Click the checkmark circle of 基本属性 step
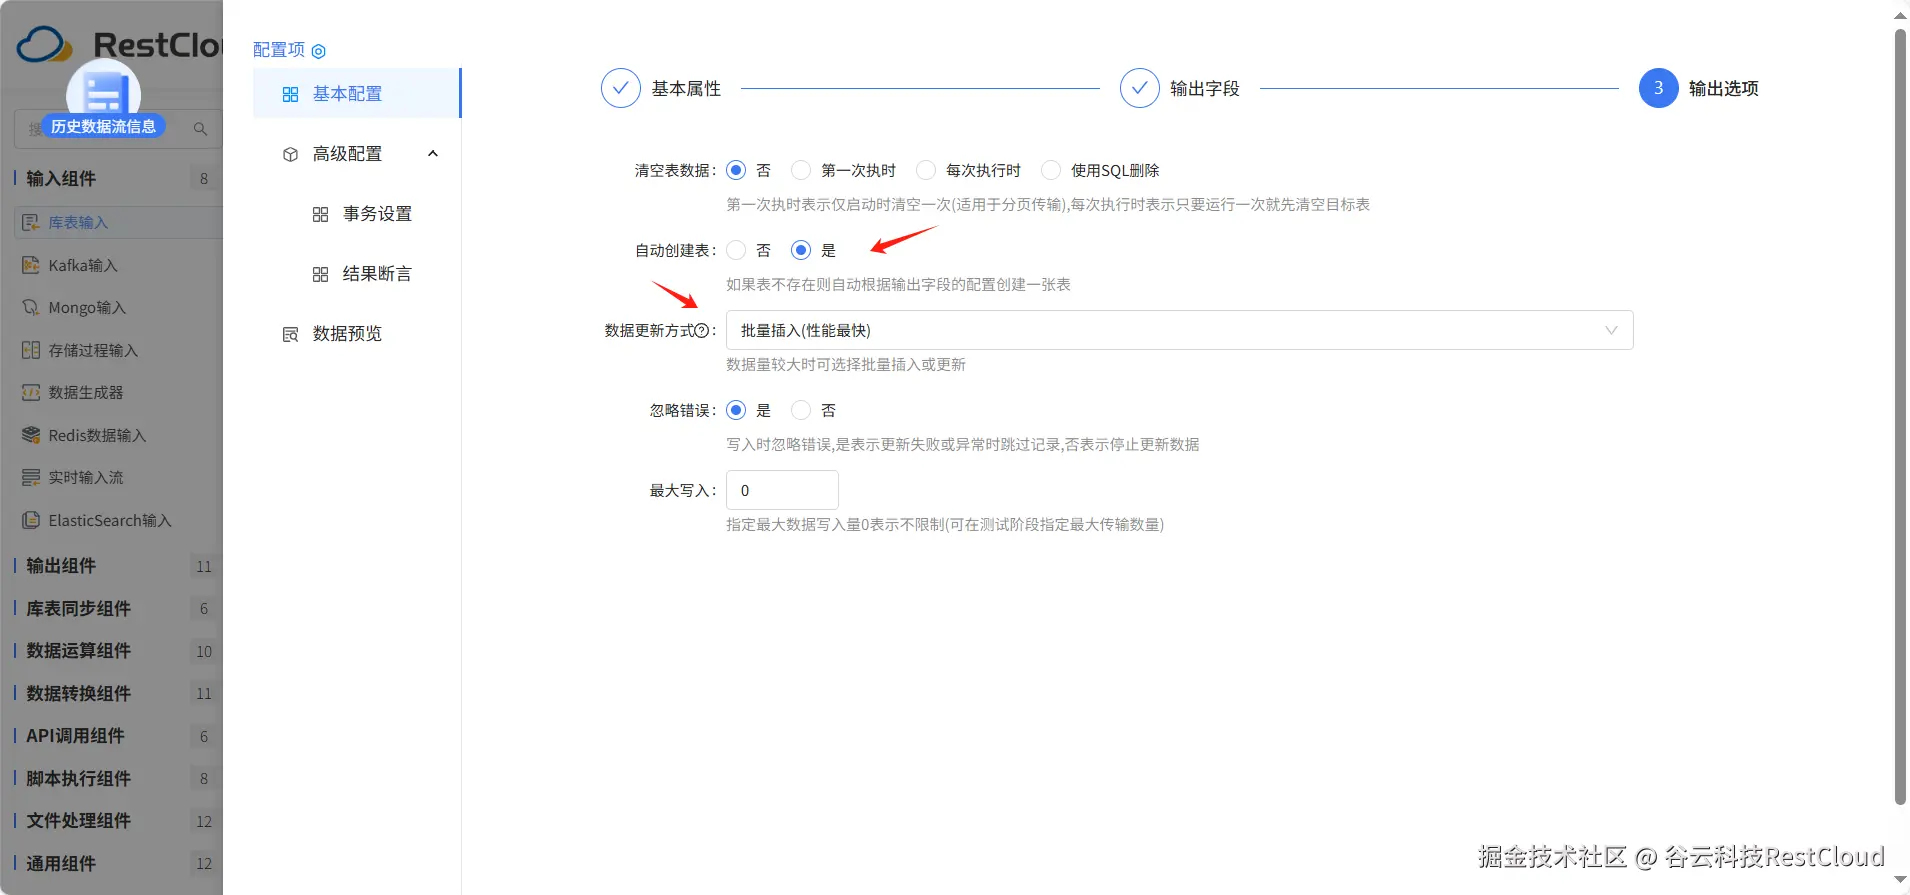 tap(620, 88)
